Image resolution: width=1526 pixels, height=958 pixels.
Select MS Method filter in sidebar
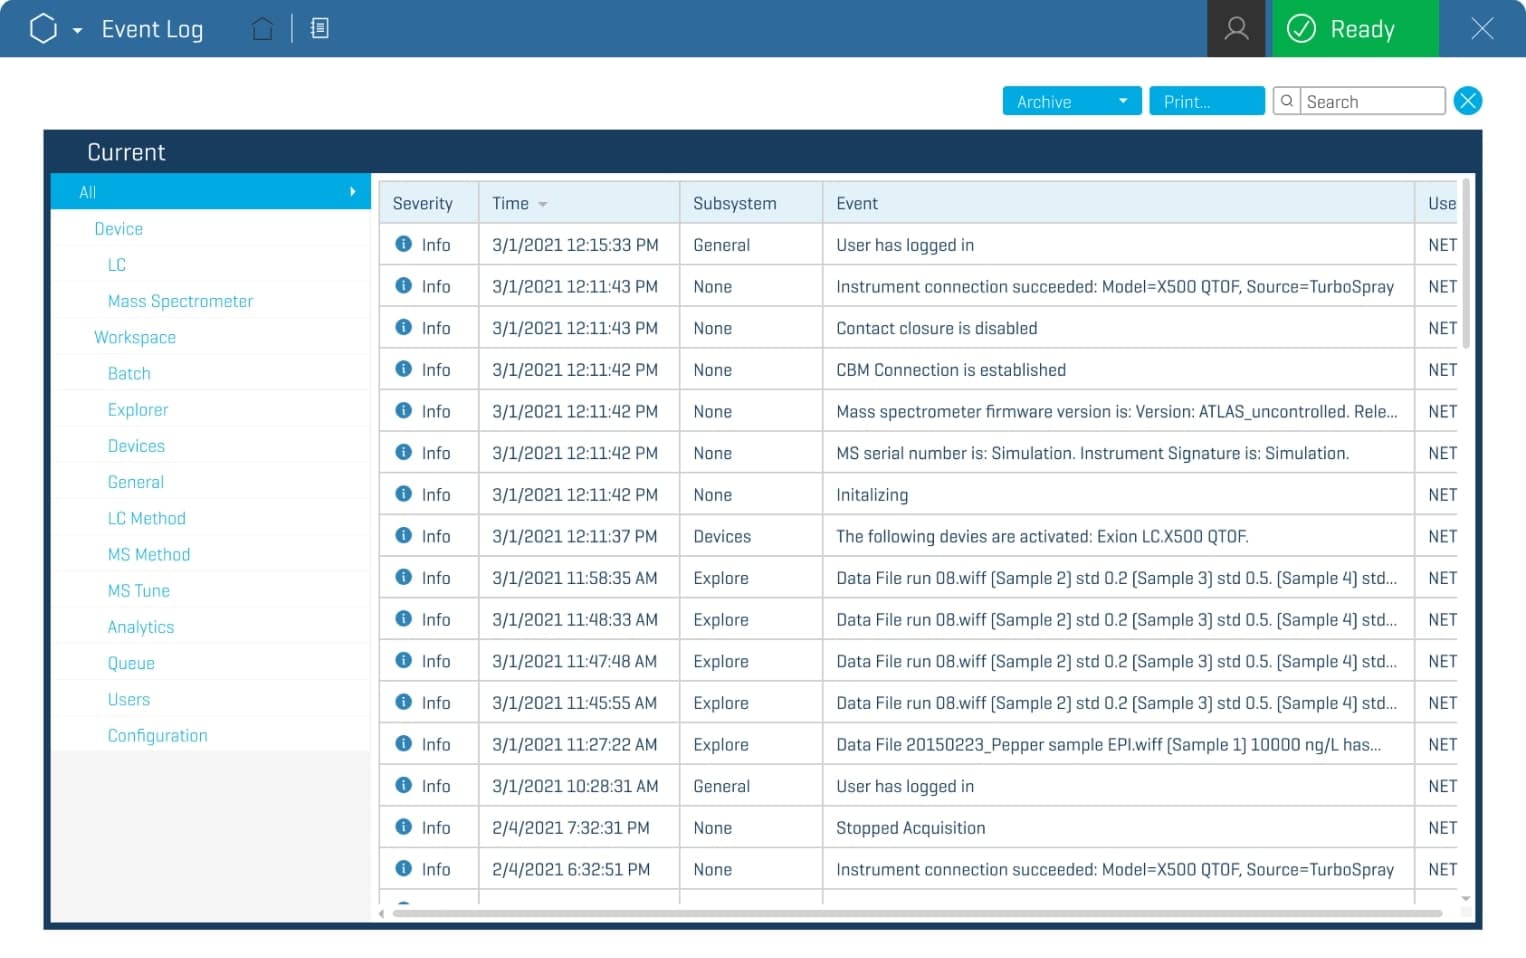coord(148,554)
